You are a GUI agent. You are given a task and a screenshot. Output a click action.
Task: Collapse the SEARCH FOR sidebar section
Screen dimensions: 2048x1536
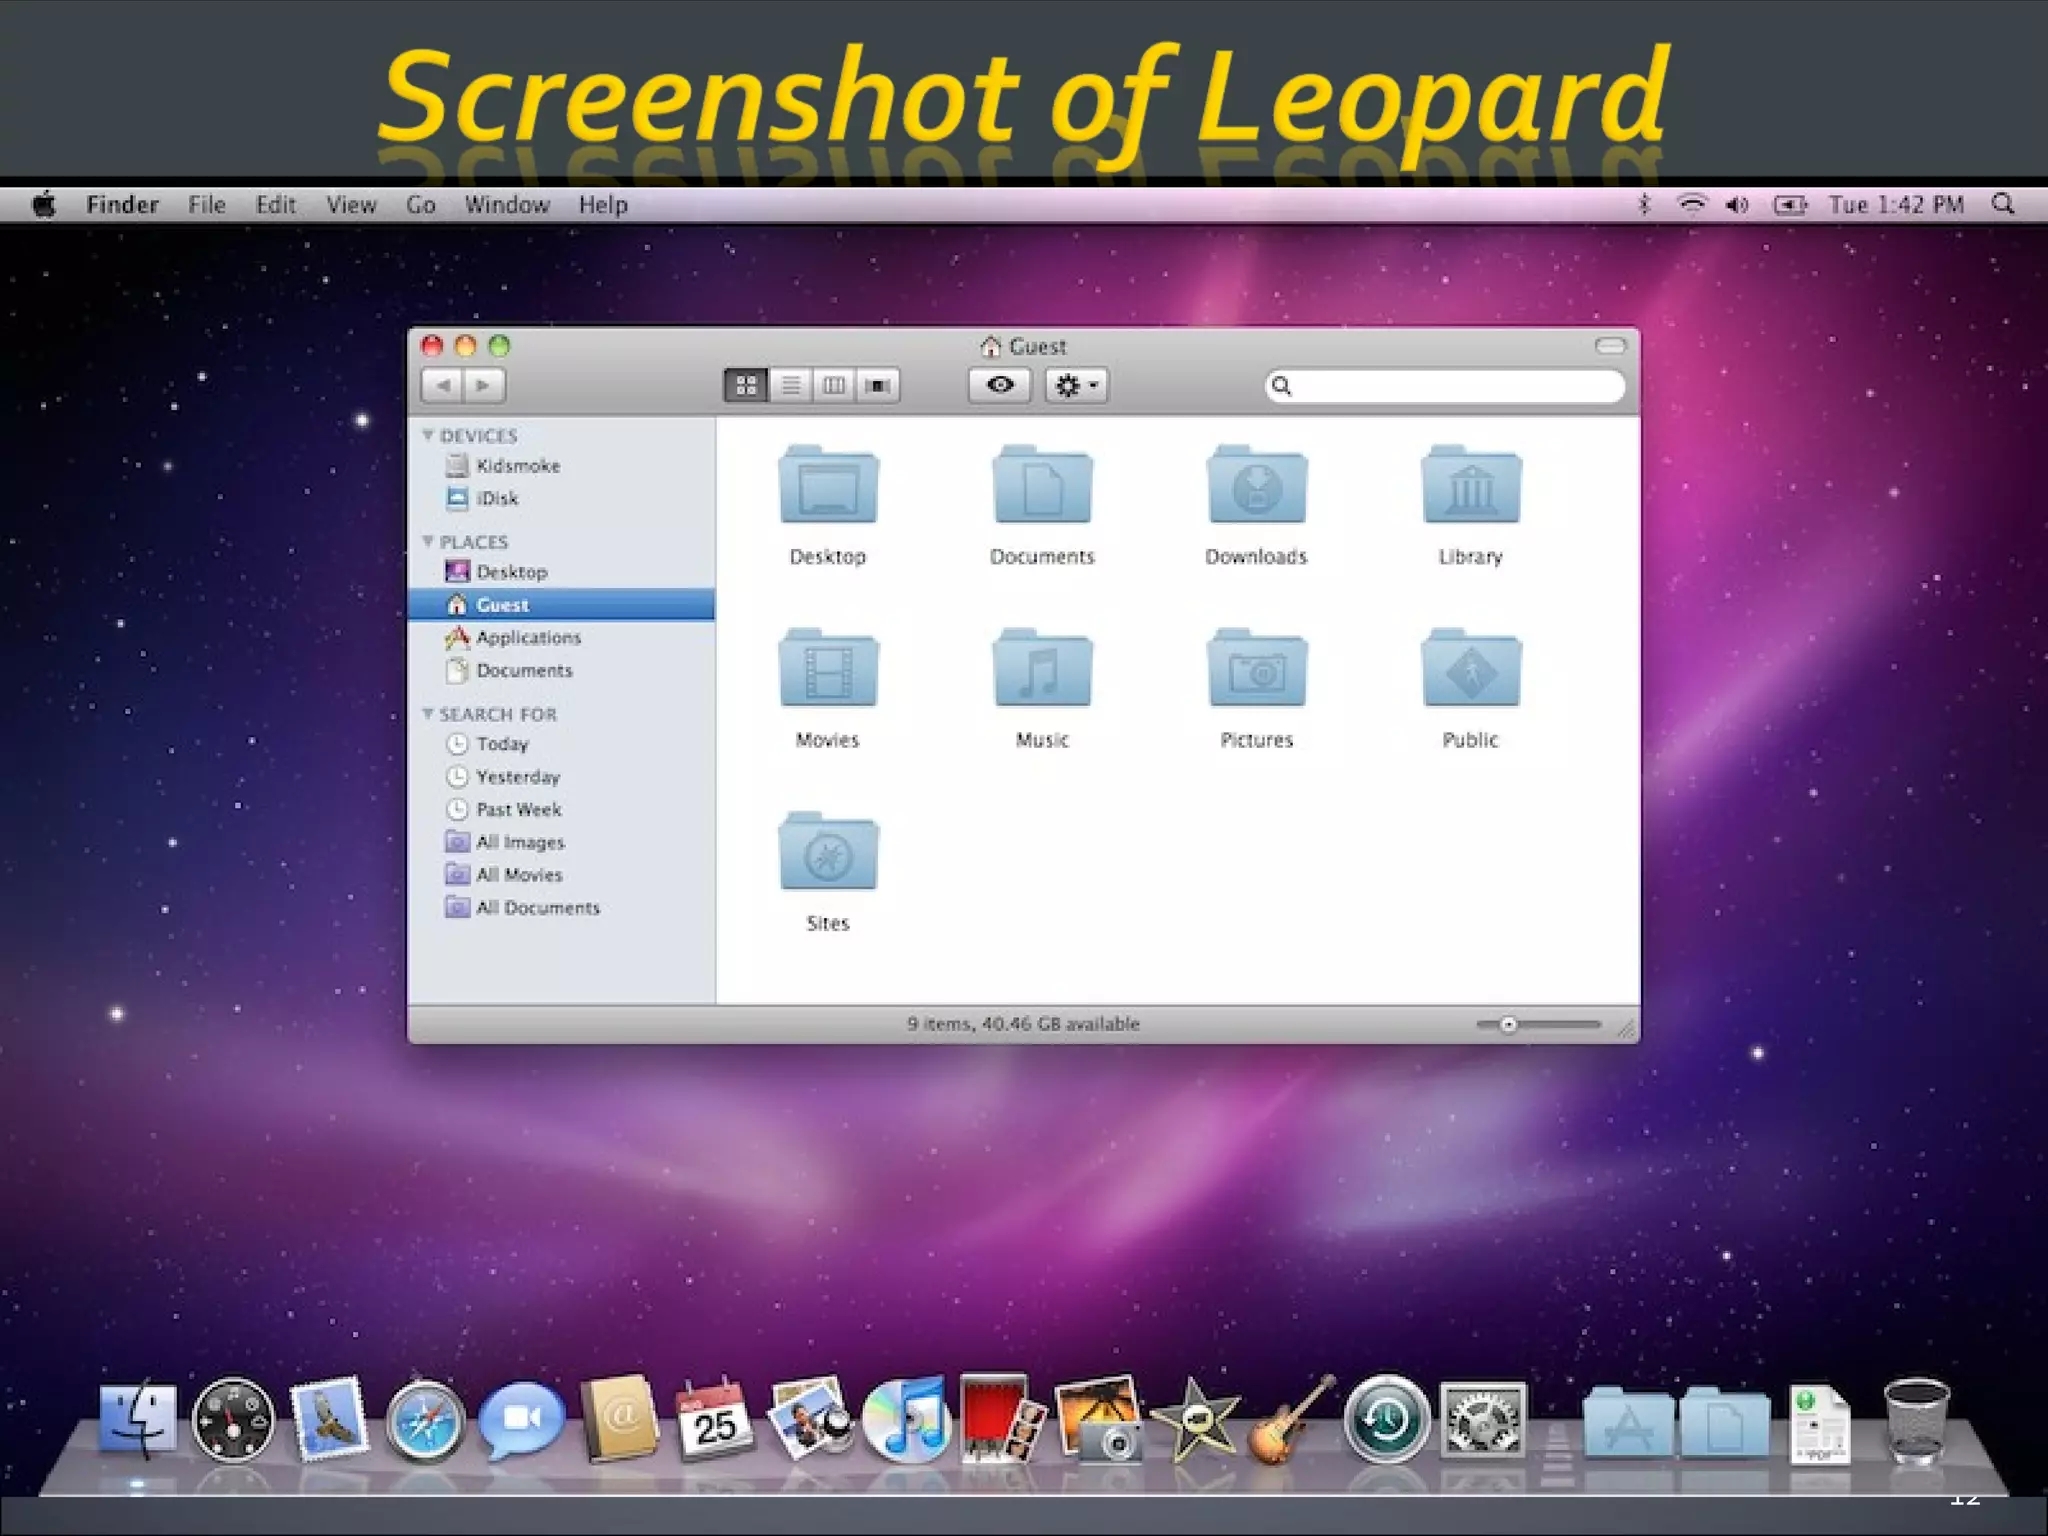pos(428,713)
